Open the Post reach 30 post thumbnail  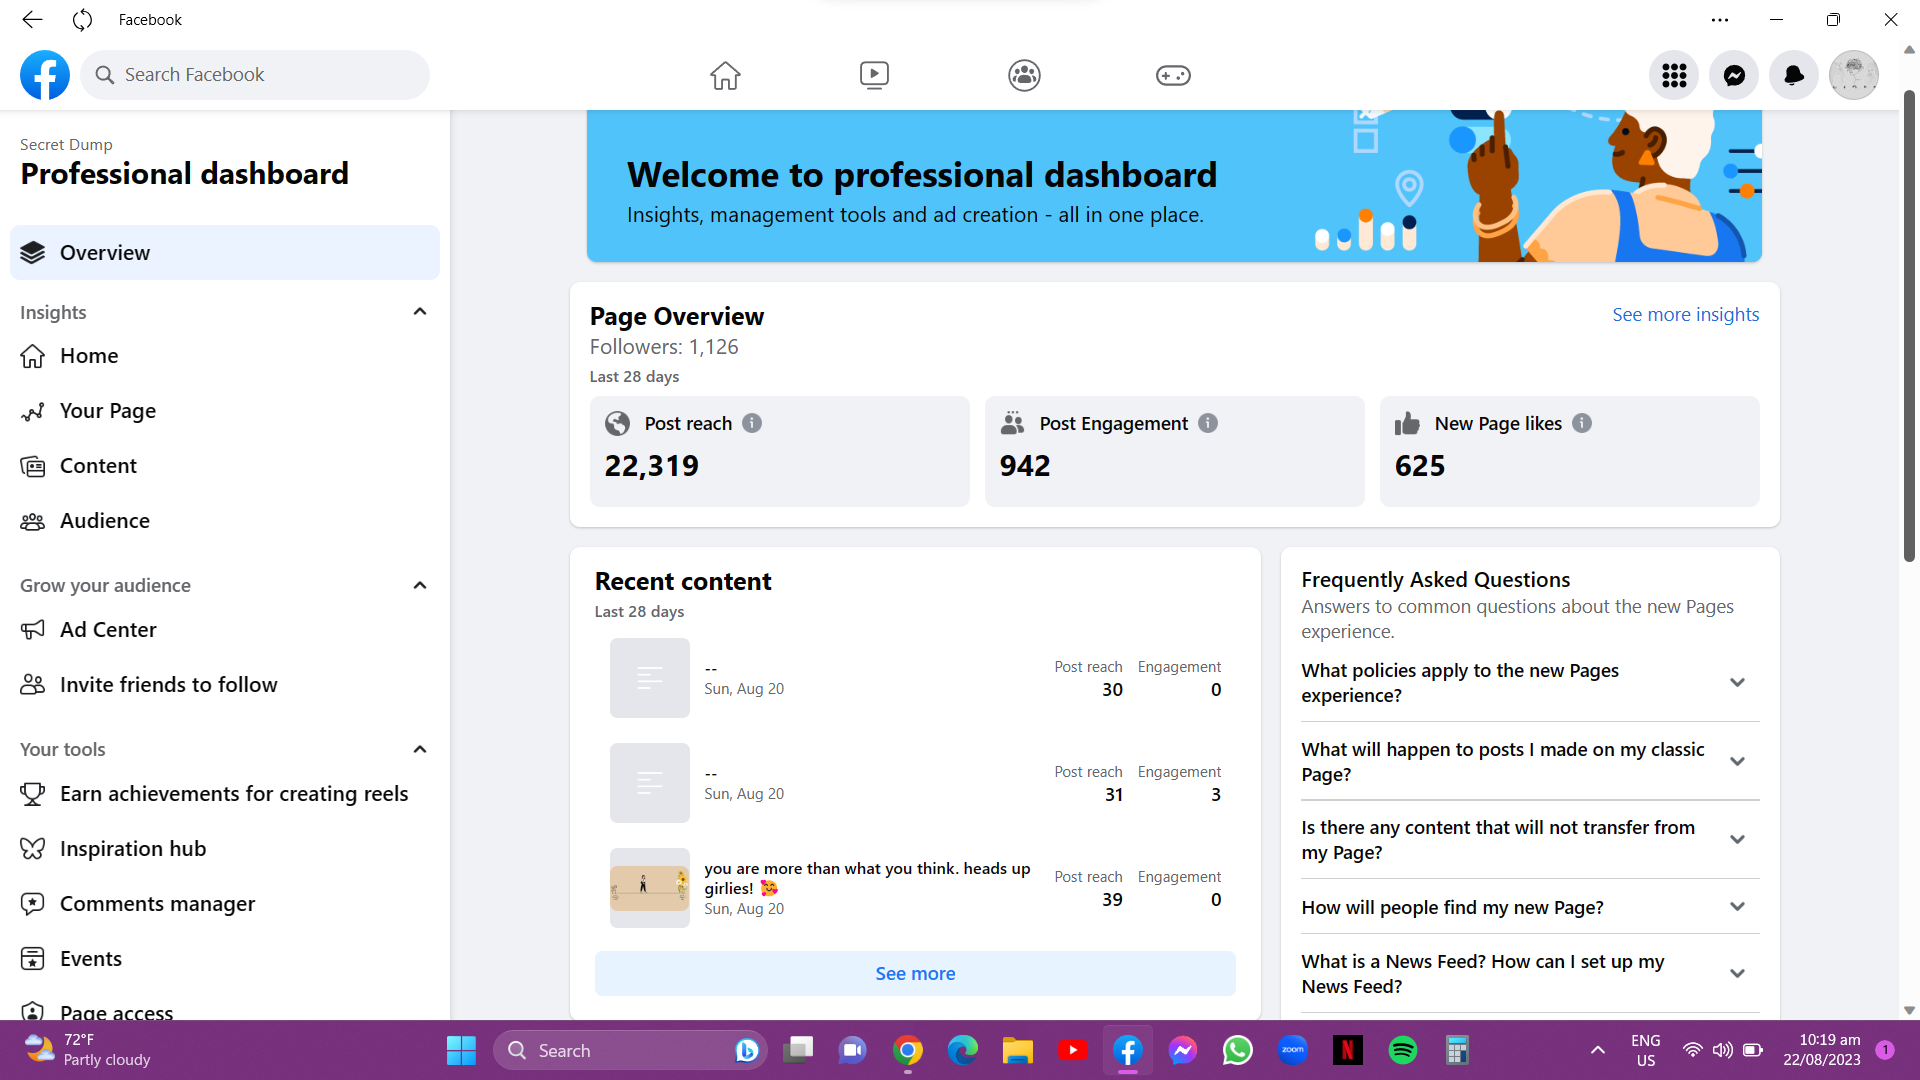(x=650, y=678)
